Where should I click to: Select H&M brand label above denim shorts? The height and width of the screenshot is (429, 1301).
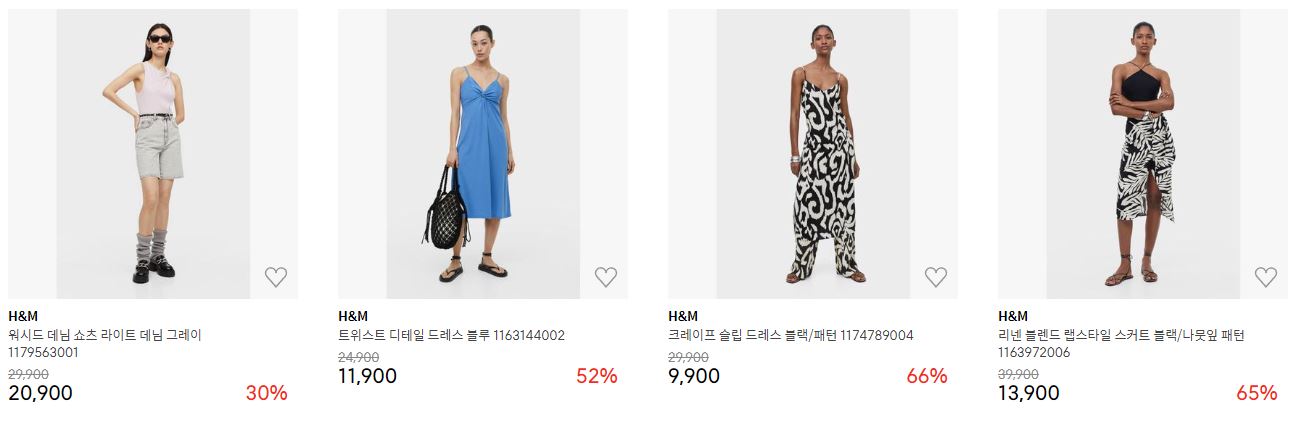[21, 316]
